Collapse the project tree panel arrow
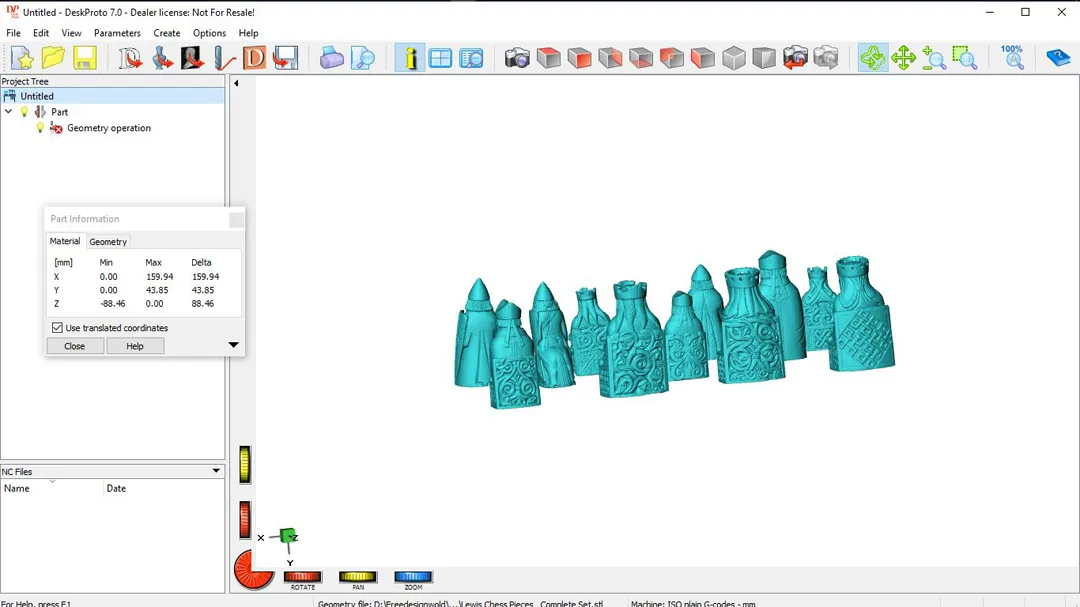1080x607 pixels. coord(236,83)
